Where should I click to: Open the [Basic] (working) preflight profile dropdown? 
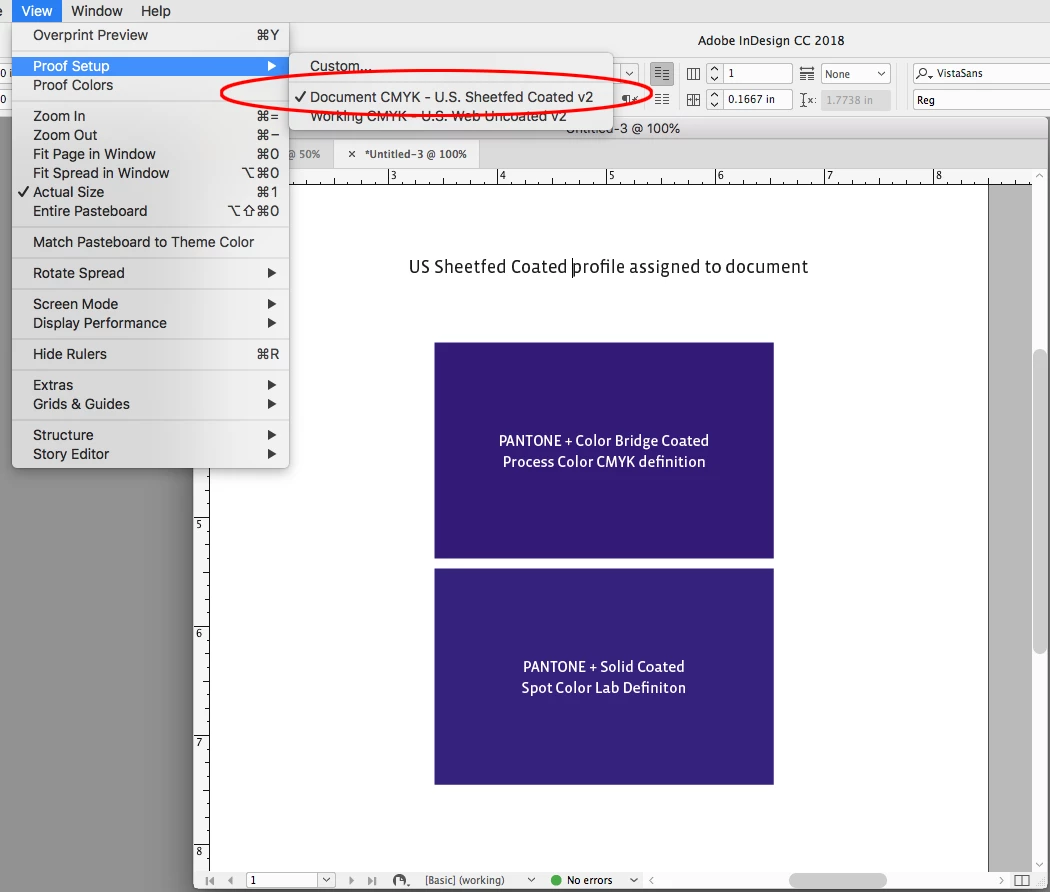pyautogui.click(x=531, y=880)
